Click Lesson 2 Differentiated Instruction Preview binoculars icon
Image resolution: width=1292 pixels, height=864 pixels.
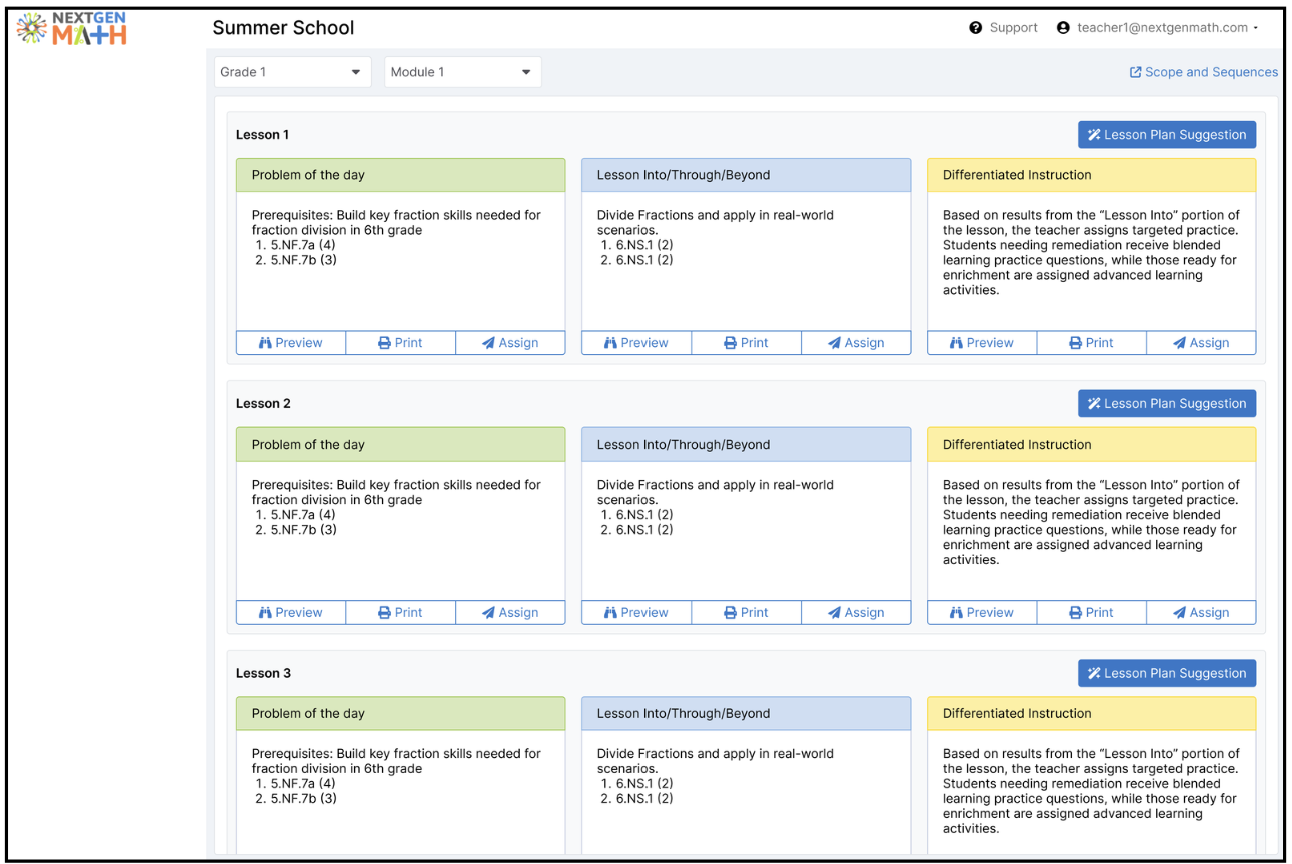click(x=956, y=613)
